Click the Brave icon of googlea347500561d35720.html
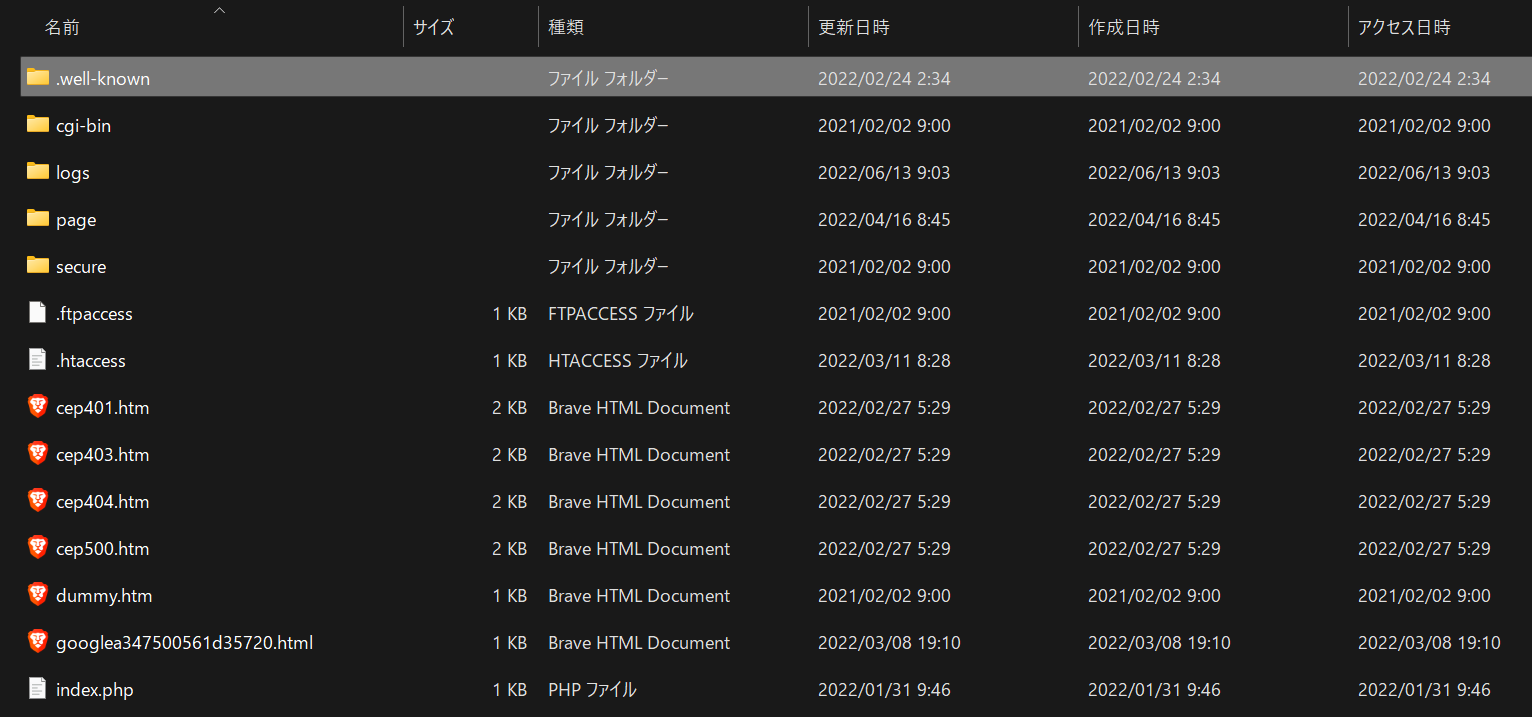Viewport: 1532px width, 717px height. pos(38,641)
